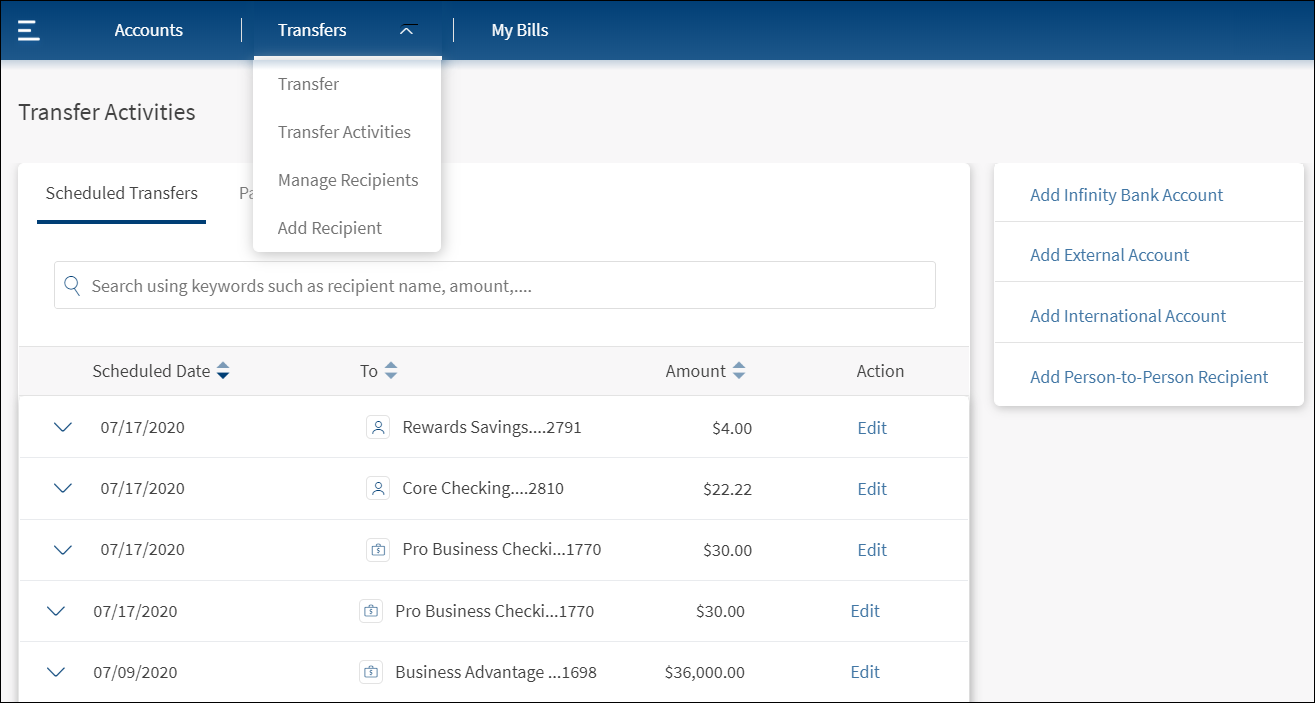The width and height of the screenshot is (1315, 703).
Task: Choose Add Recipient in dropdown menu
Action: [x=330, y=228]
